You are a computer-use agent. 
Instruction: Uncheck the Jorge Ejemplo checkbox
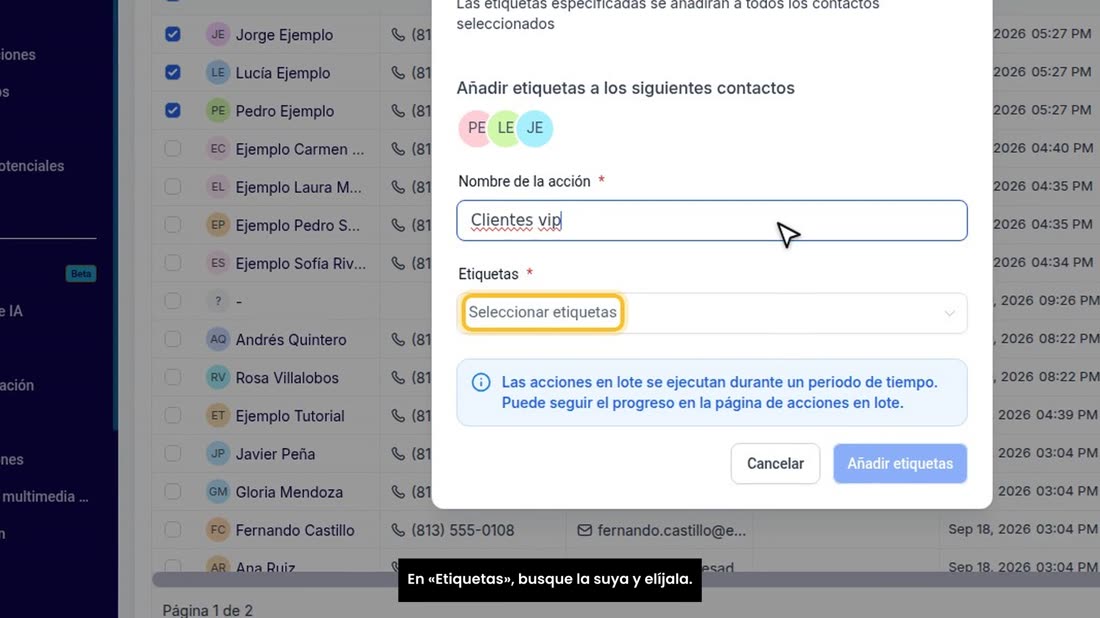[173, 34]
